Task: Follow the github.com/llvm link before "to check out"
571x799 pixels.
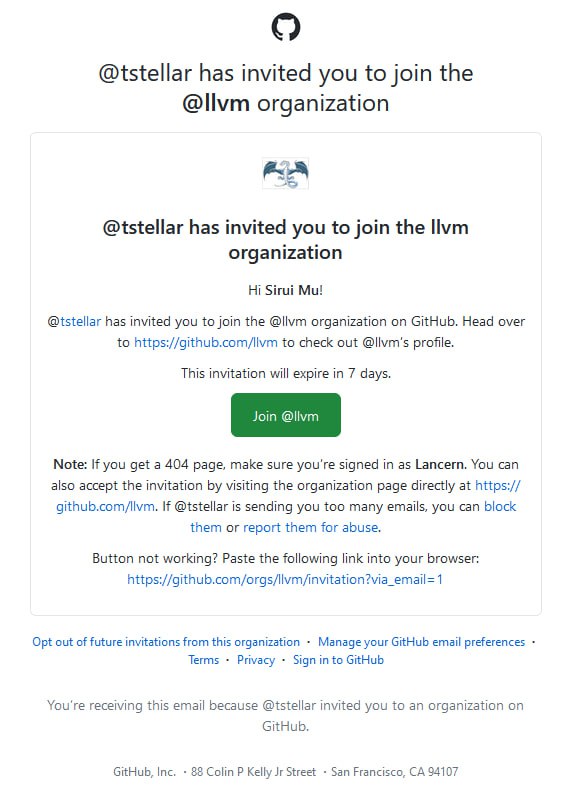Action: click(206, 342)
